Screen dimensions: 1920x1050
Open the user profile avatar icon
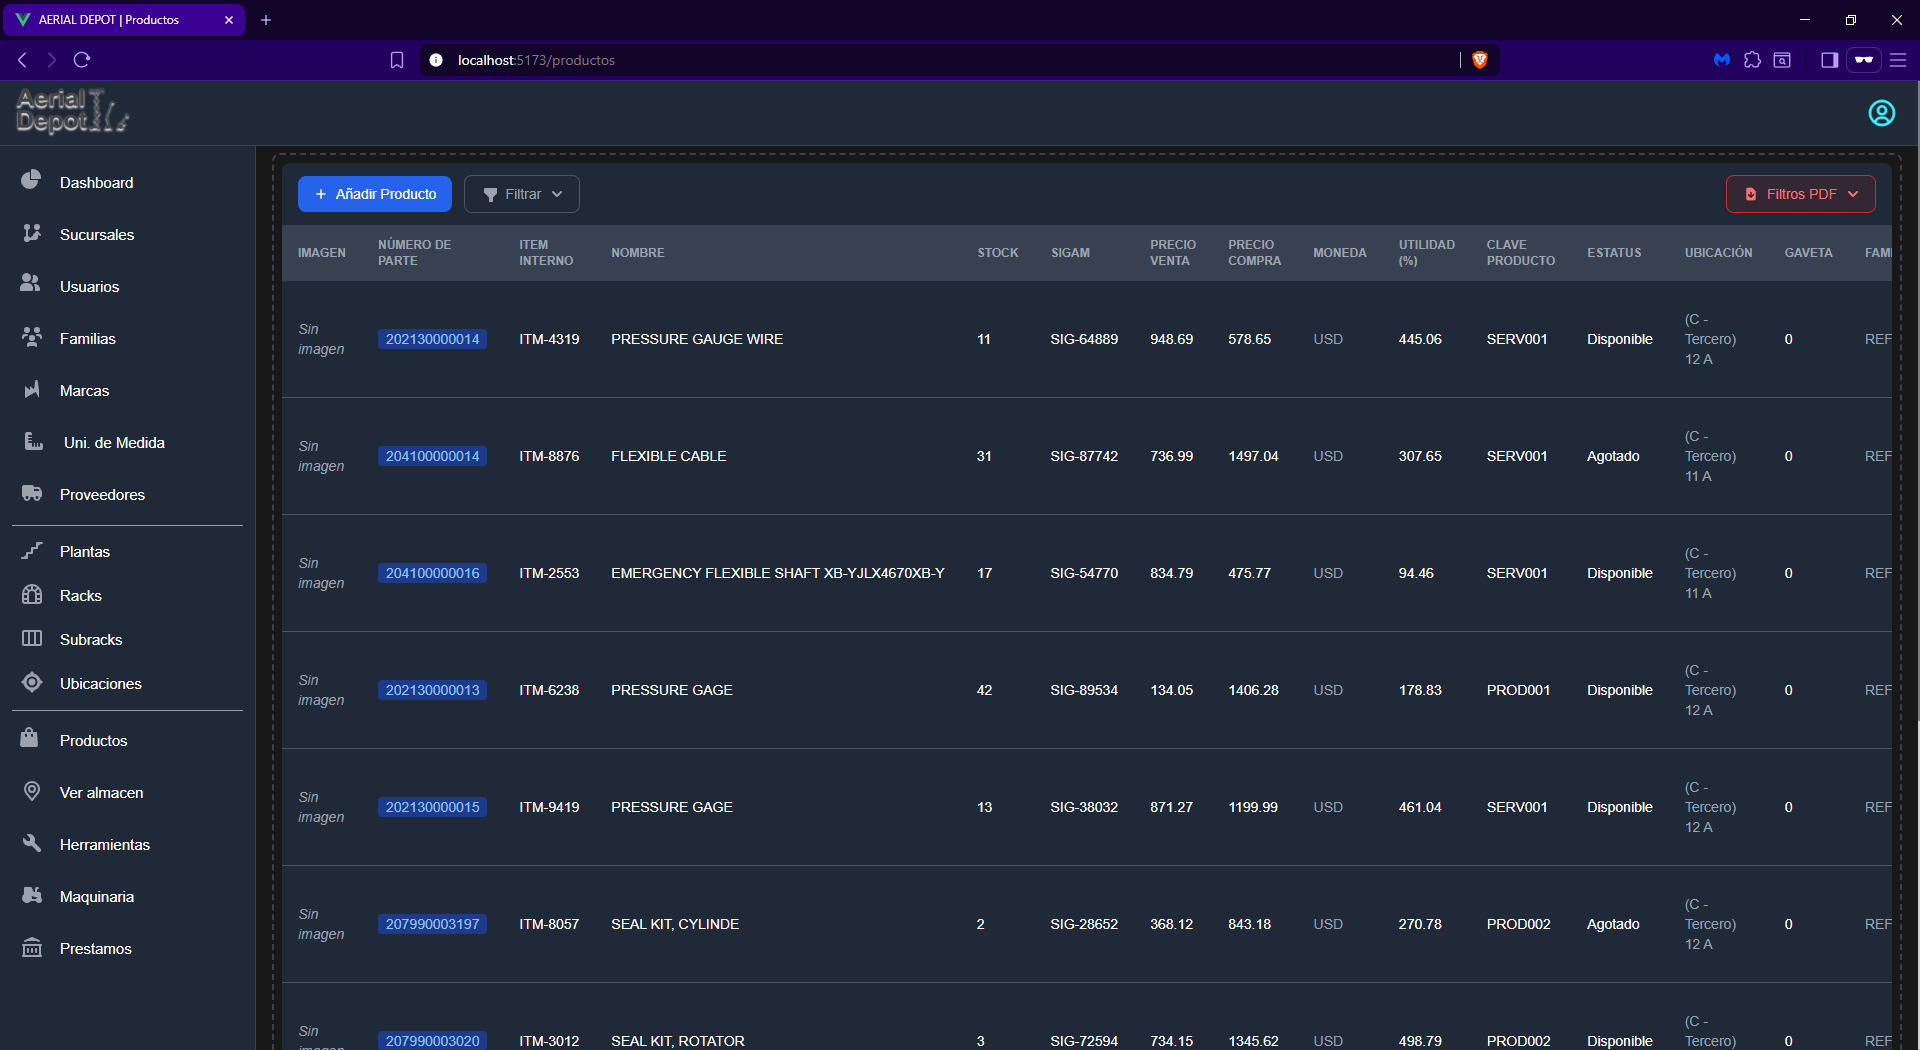(x=1881, y=113)
